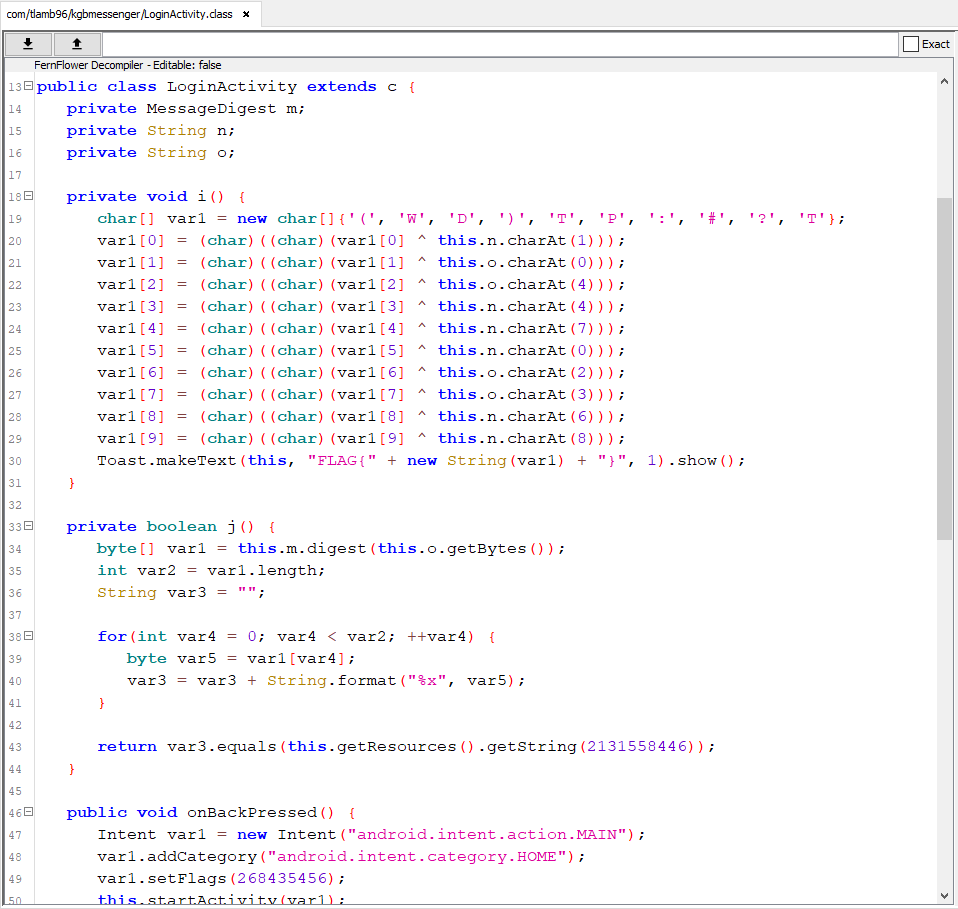Click 'onBackPressed' method name on line 46
Viewport: 958px width, 909px height.
252,812
